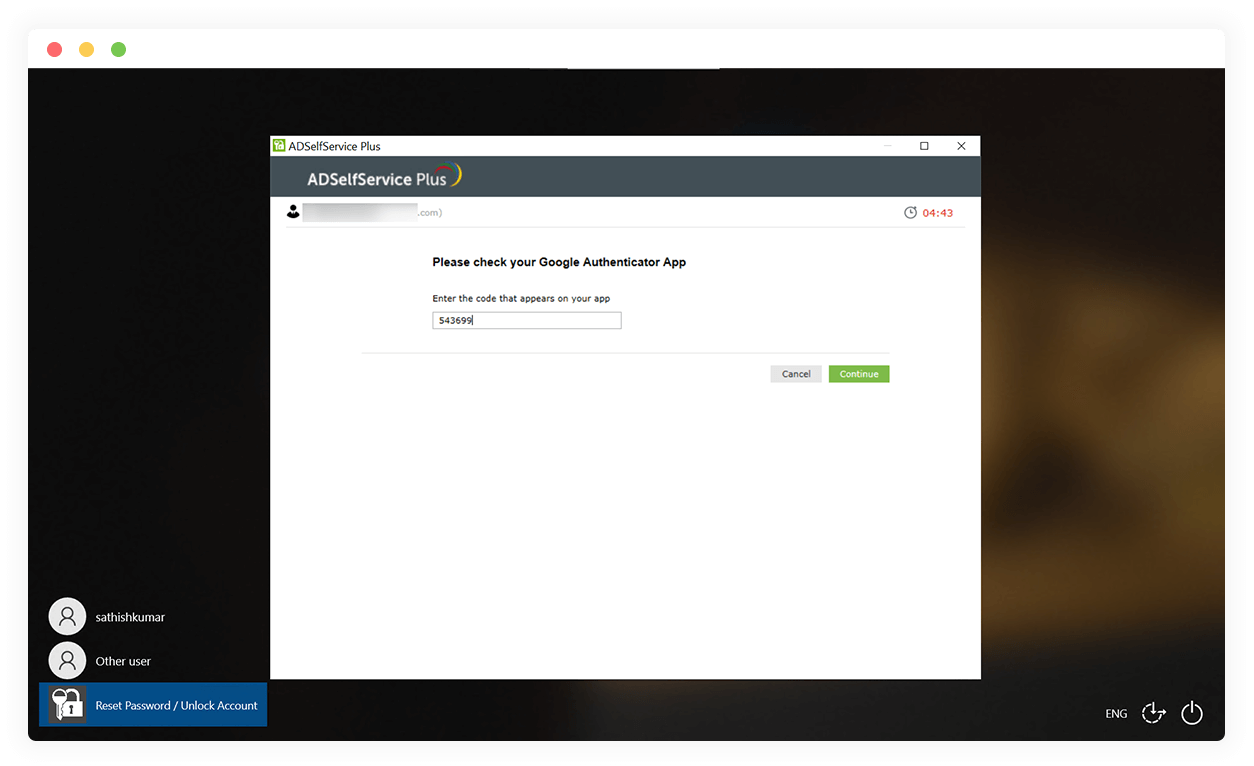Click the 'Please check your Google Authenticator App' heading
This screenshot has width=1254, height=766.
pos(559,262)
